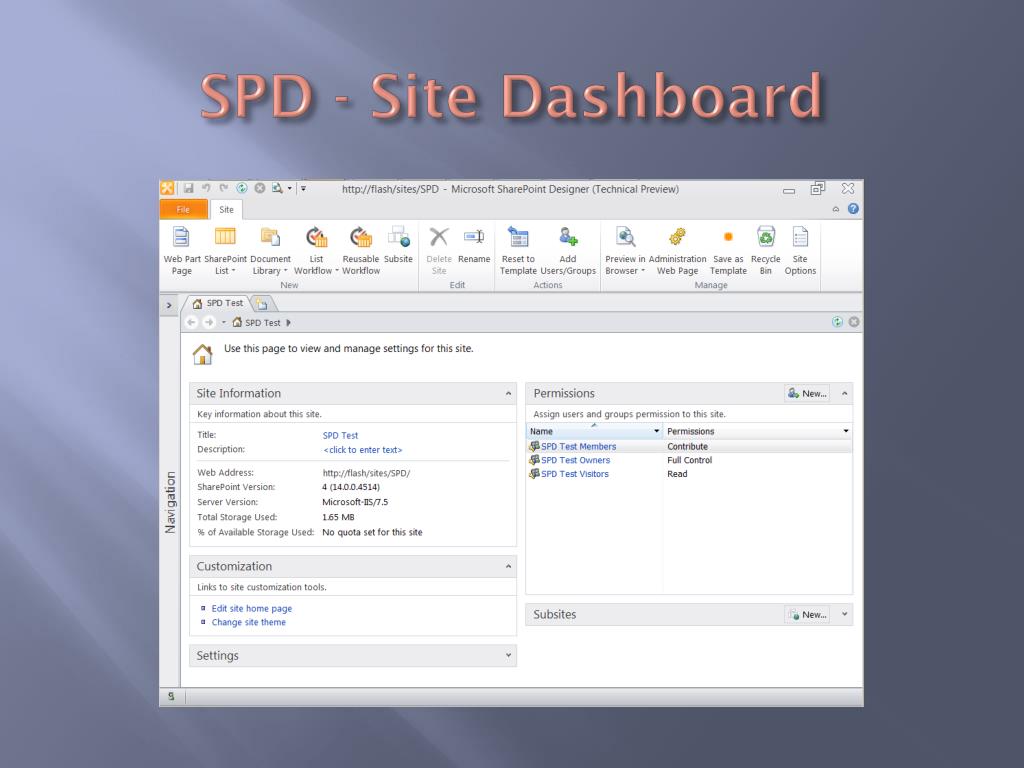The height and width of the screenshot is (768, 1024).
Task: Click the Full Control permission cell
Action: [x=690, y=460]
